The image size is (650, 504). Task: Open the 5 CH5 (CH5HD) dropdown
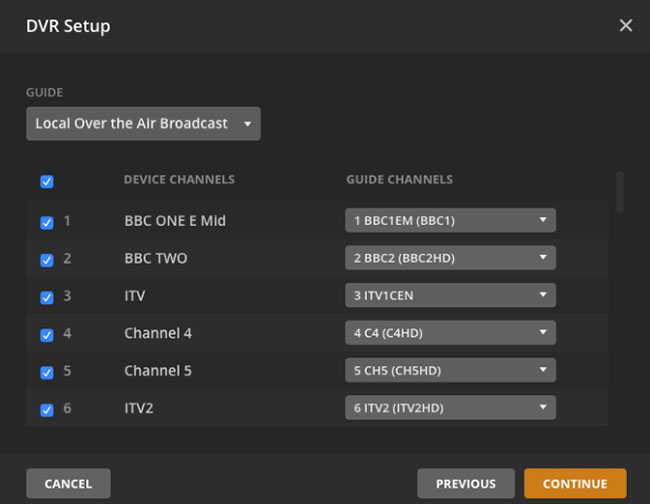(x=450, y=370)
